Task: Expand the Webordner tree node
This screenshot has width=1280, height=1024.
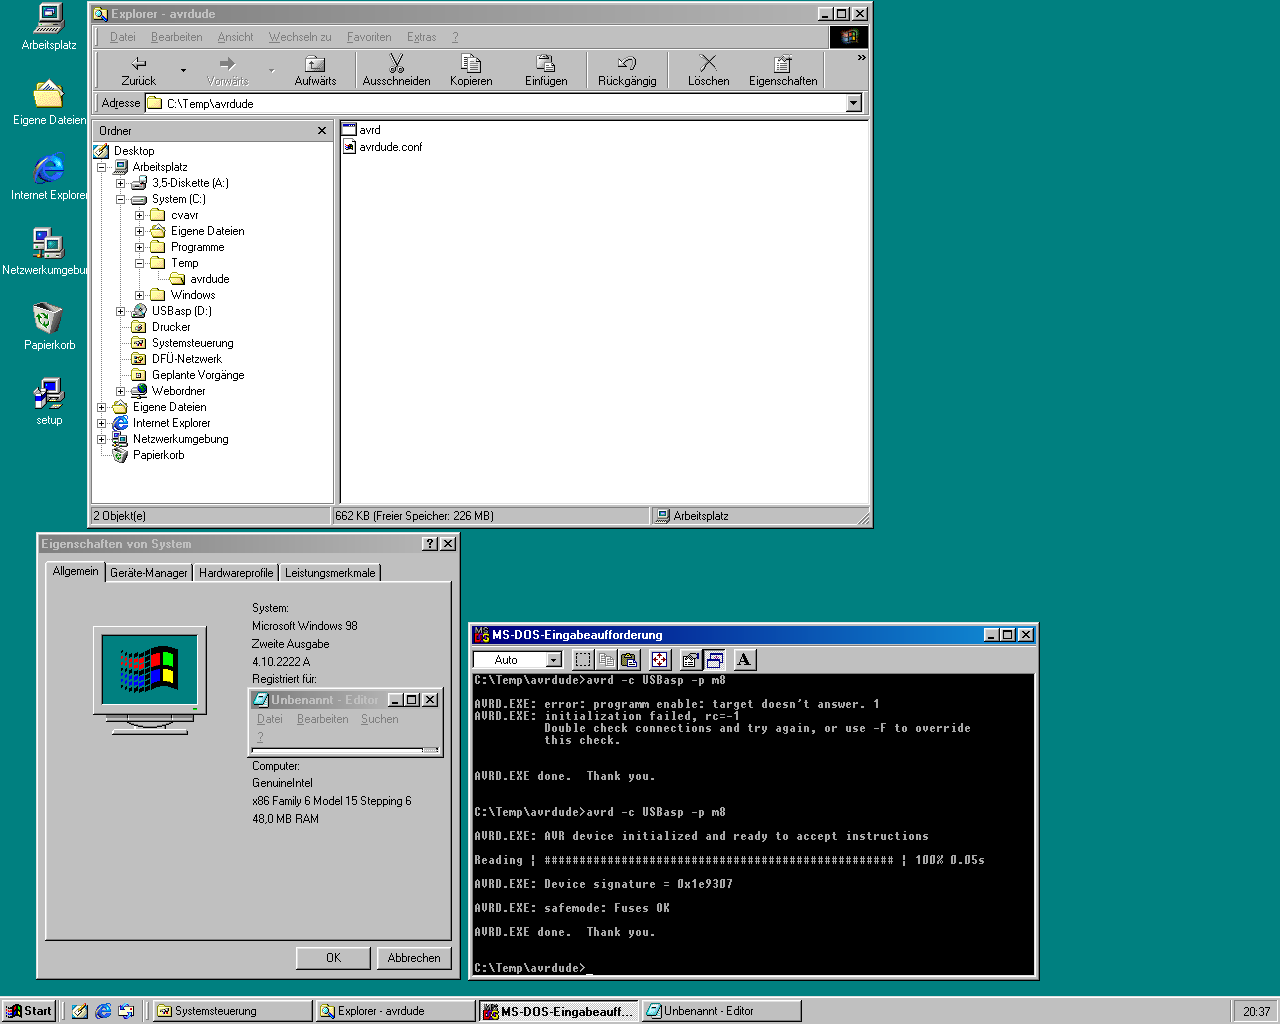Action: coord(120,391)
